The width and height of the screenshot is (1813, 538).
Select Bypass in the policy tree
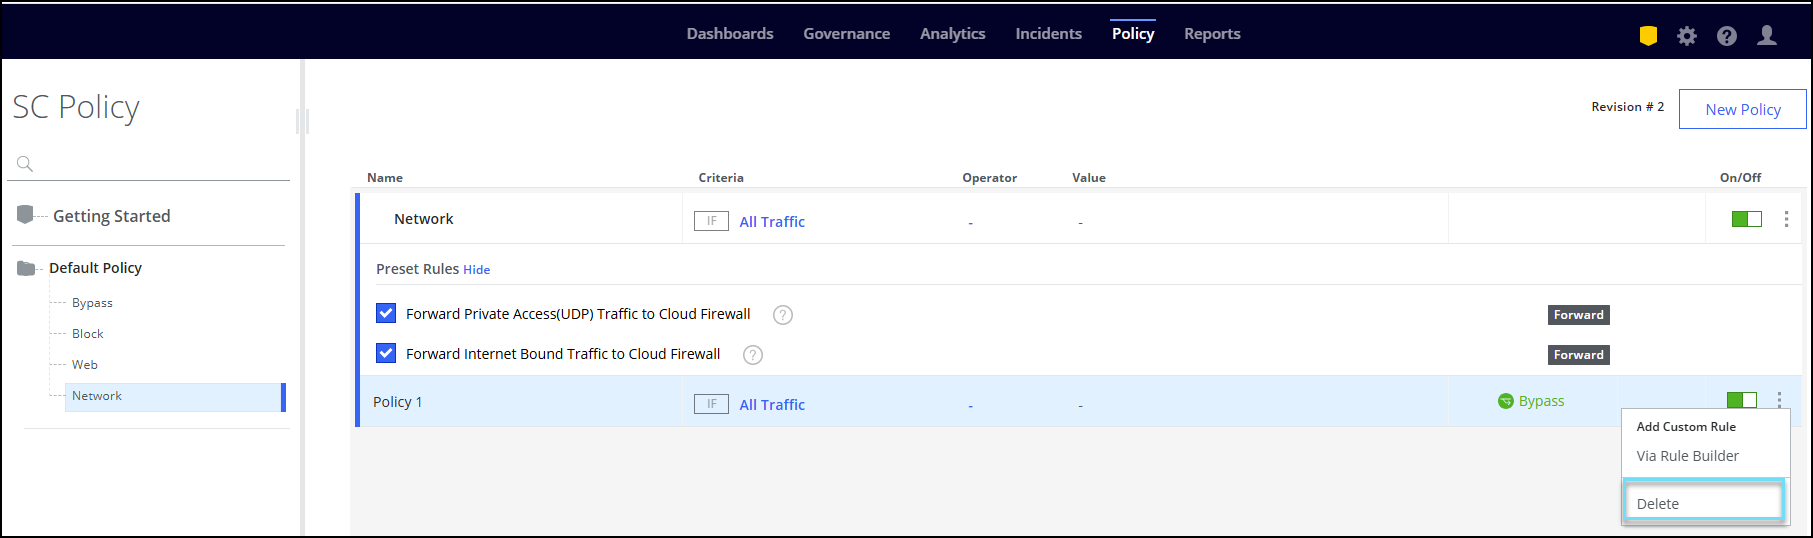coord(92,303)
